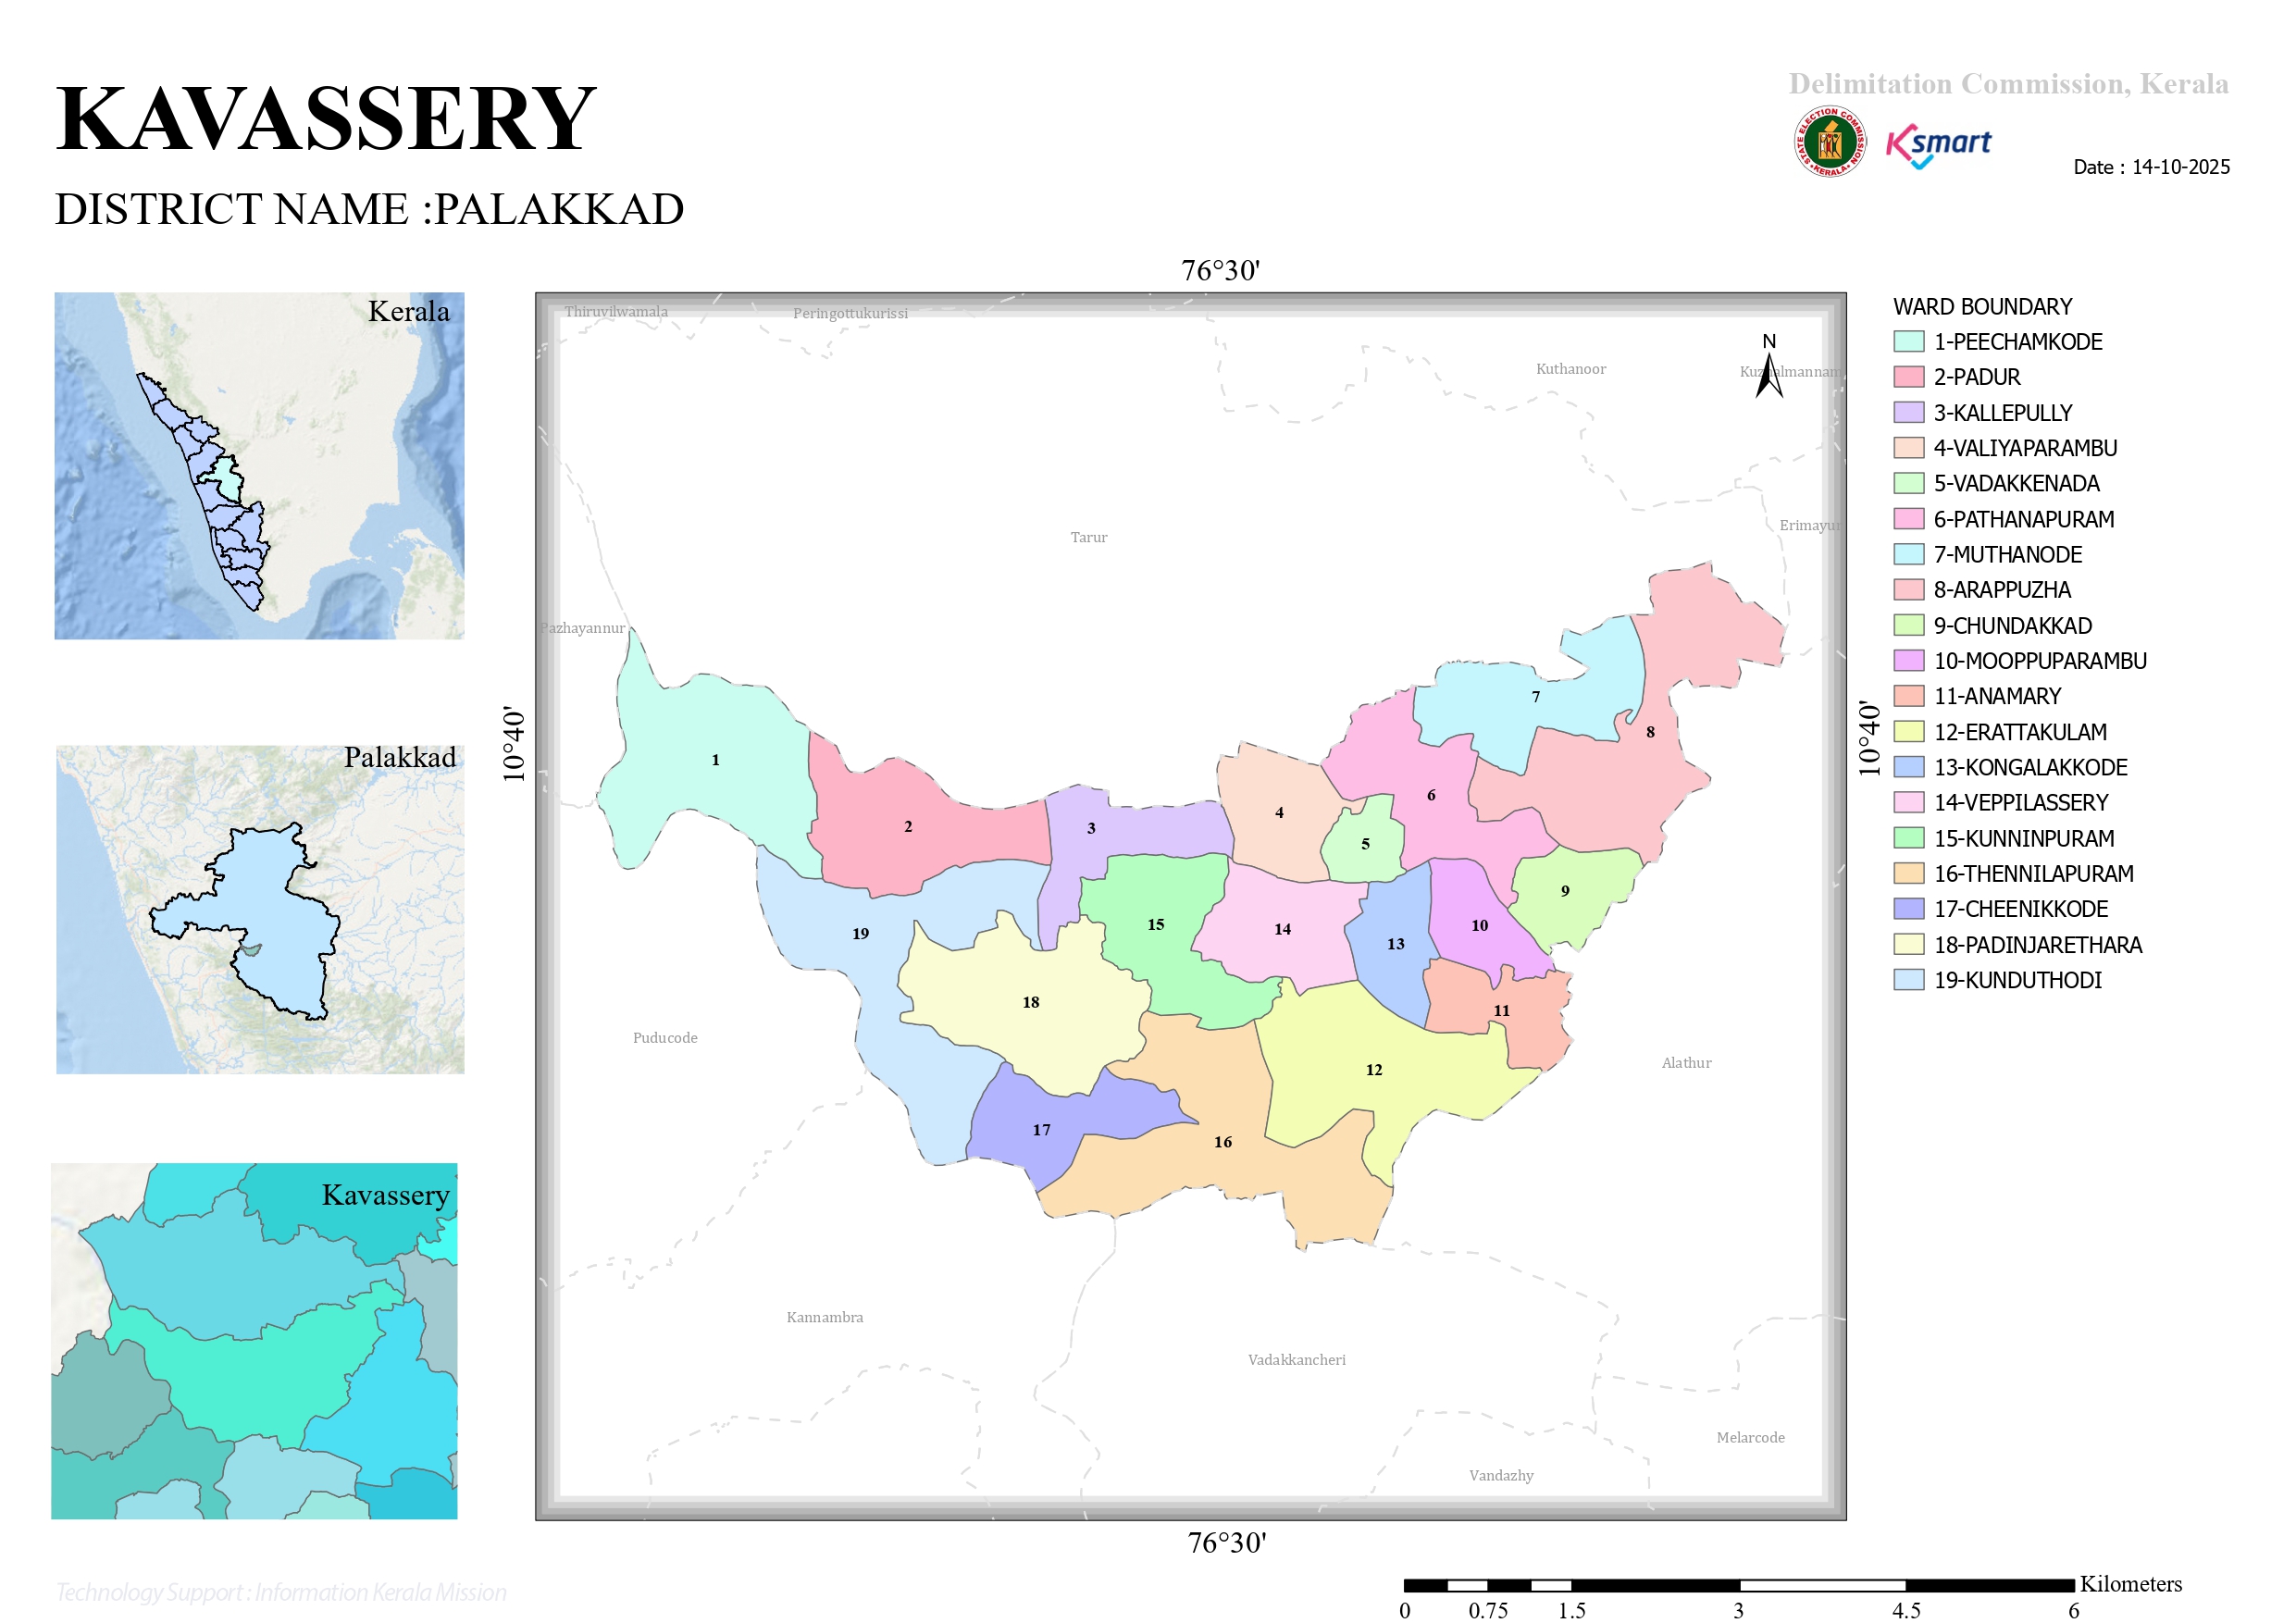Click ward 12 region on the map
Screen dimensions: 2296x1623
[x=1374, y=1070]
